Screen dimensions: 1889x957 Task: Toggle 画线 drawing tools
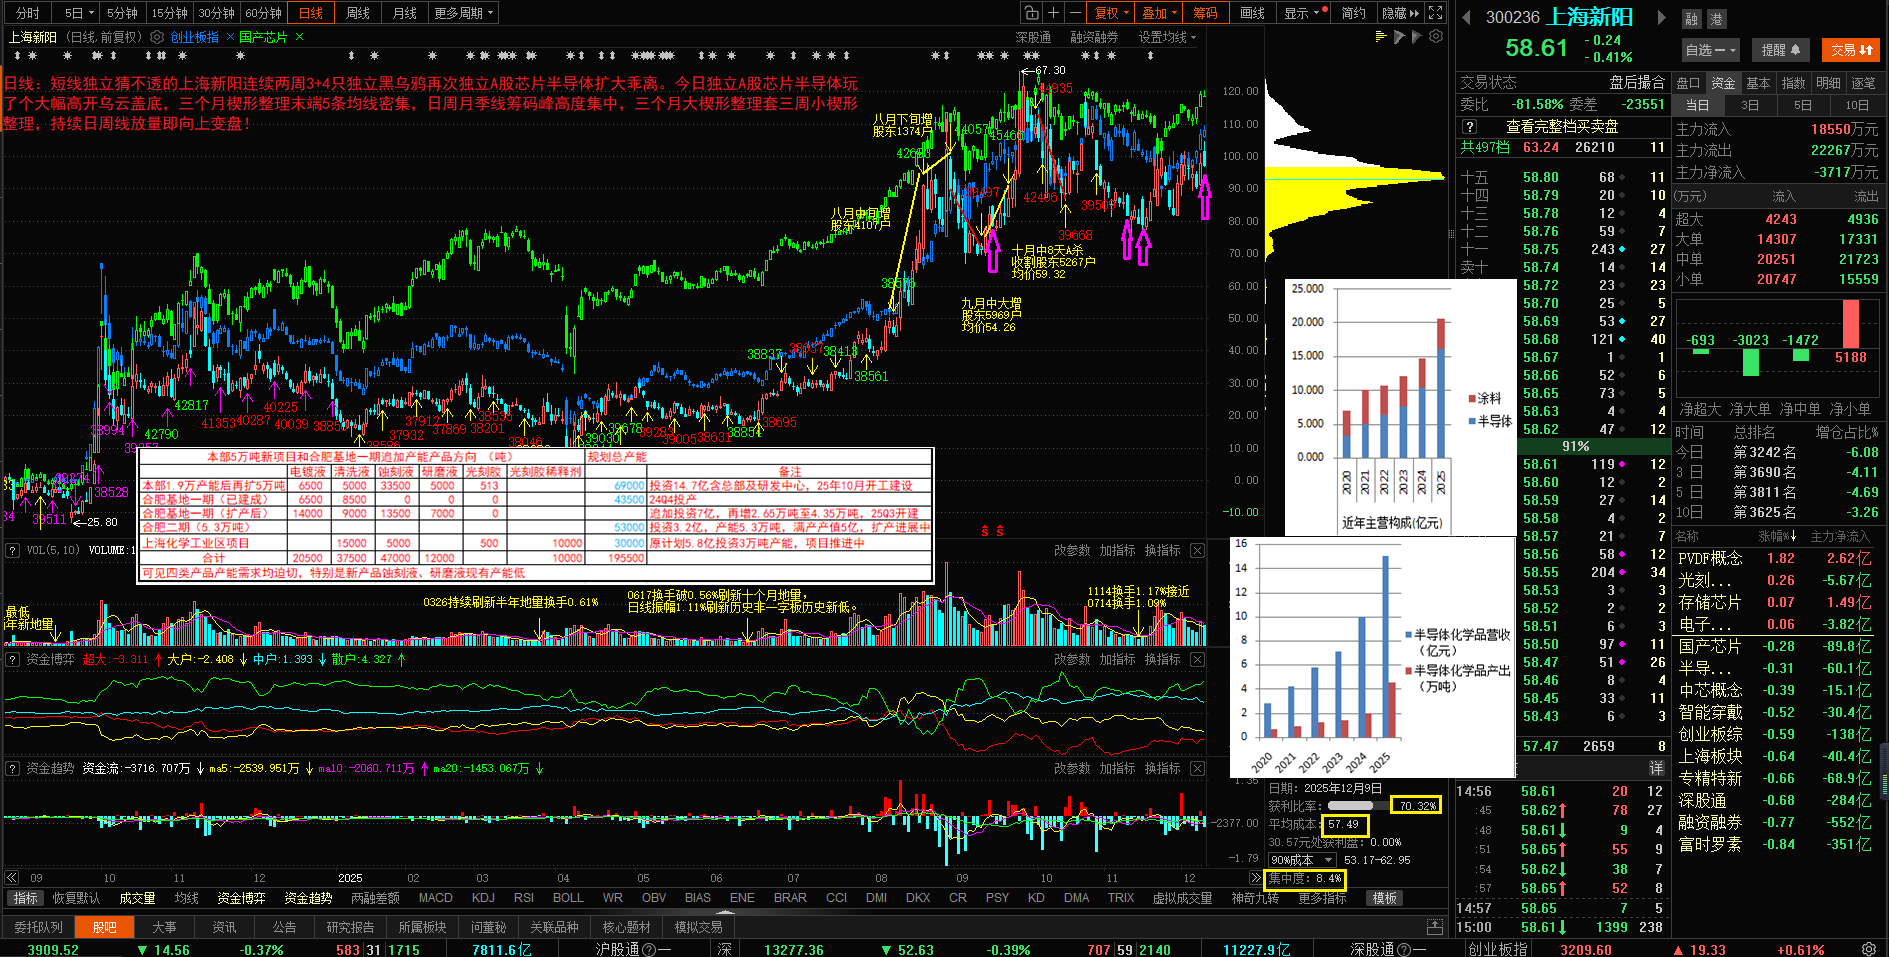pyautogui.click(x=1252, y=13)
